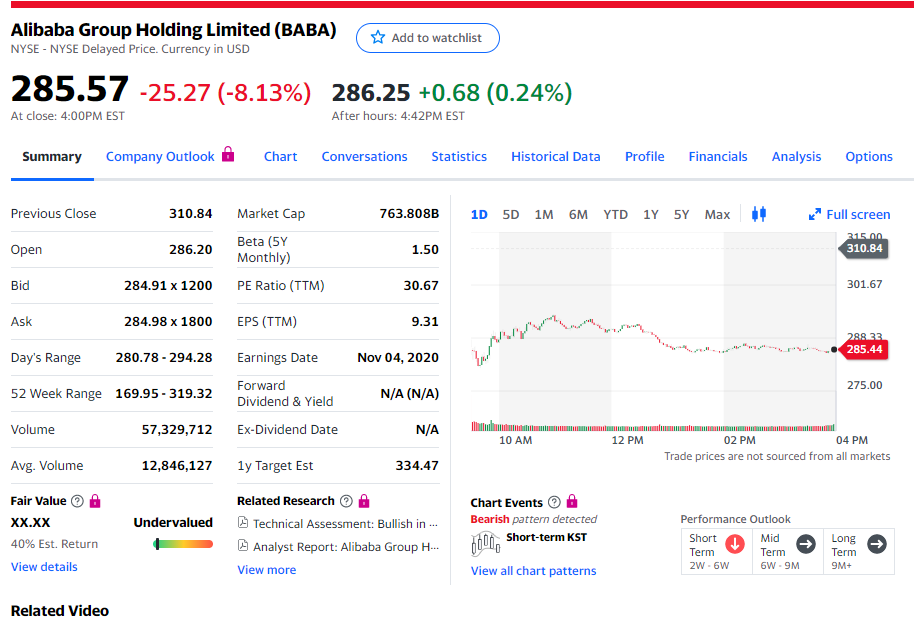Select the 5D chart range

[x=511, y=214]
